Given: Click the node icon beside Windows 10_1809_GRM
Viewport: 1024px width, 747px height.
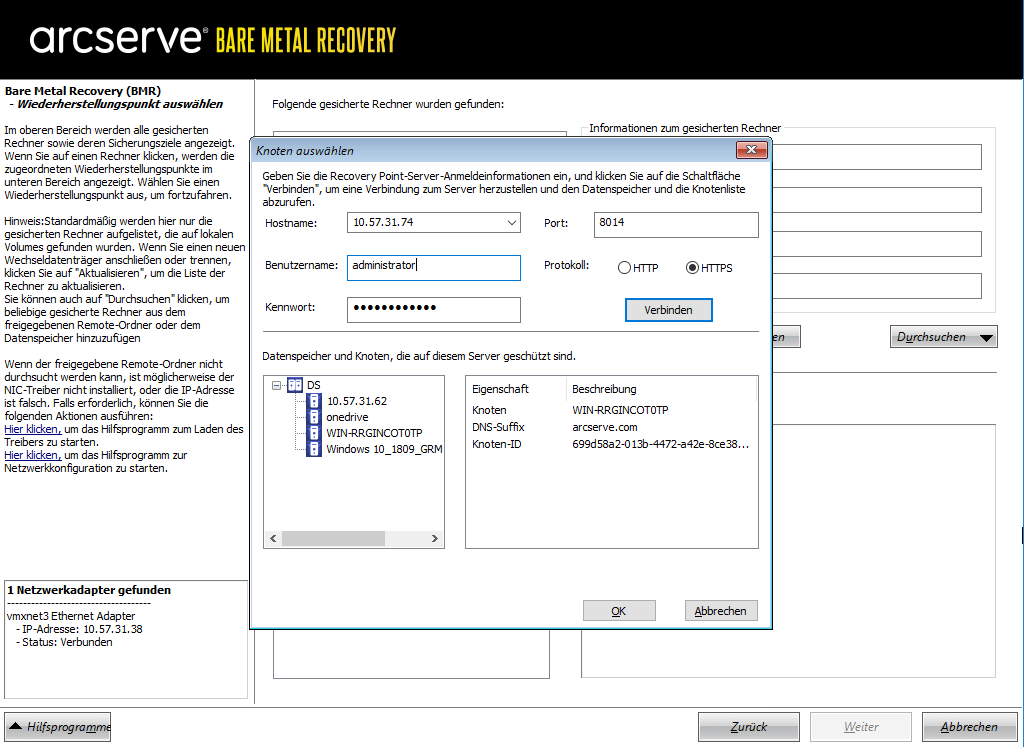Looking at the screenshot, I should pos(314,449).
